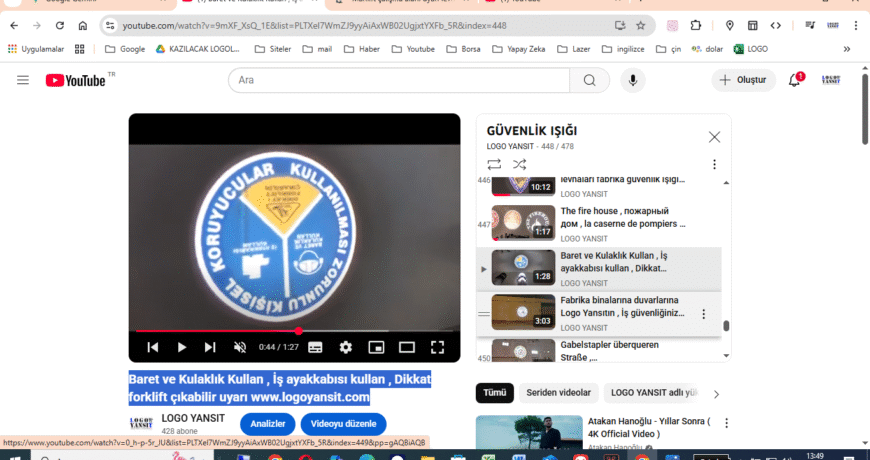This screenshot has width=870, height=460.
Task: Open The fire house playlist video thumbnail
Action: (x=523, y=223)
